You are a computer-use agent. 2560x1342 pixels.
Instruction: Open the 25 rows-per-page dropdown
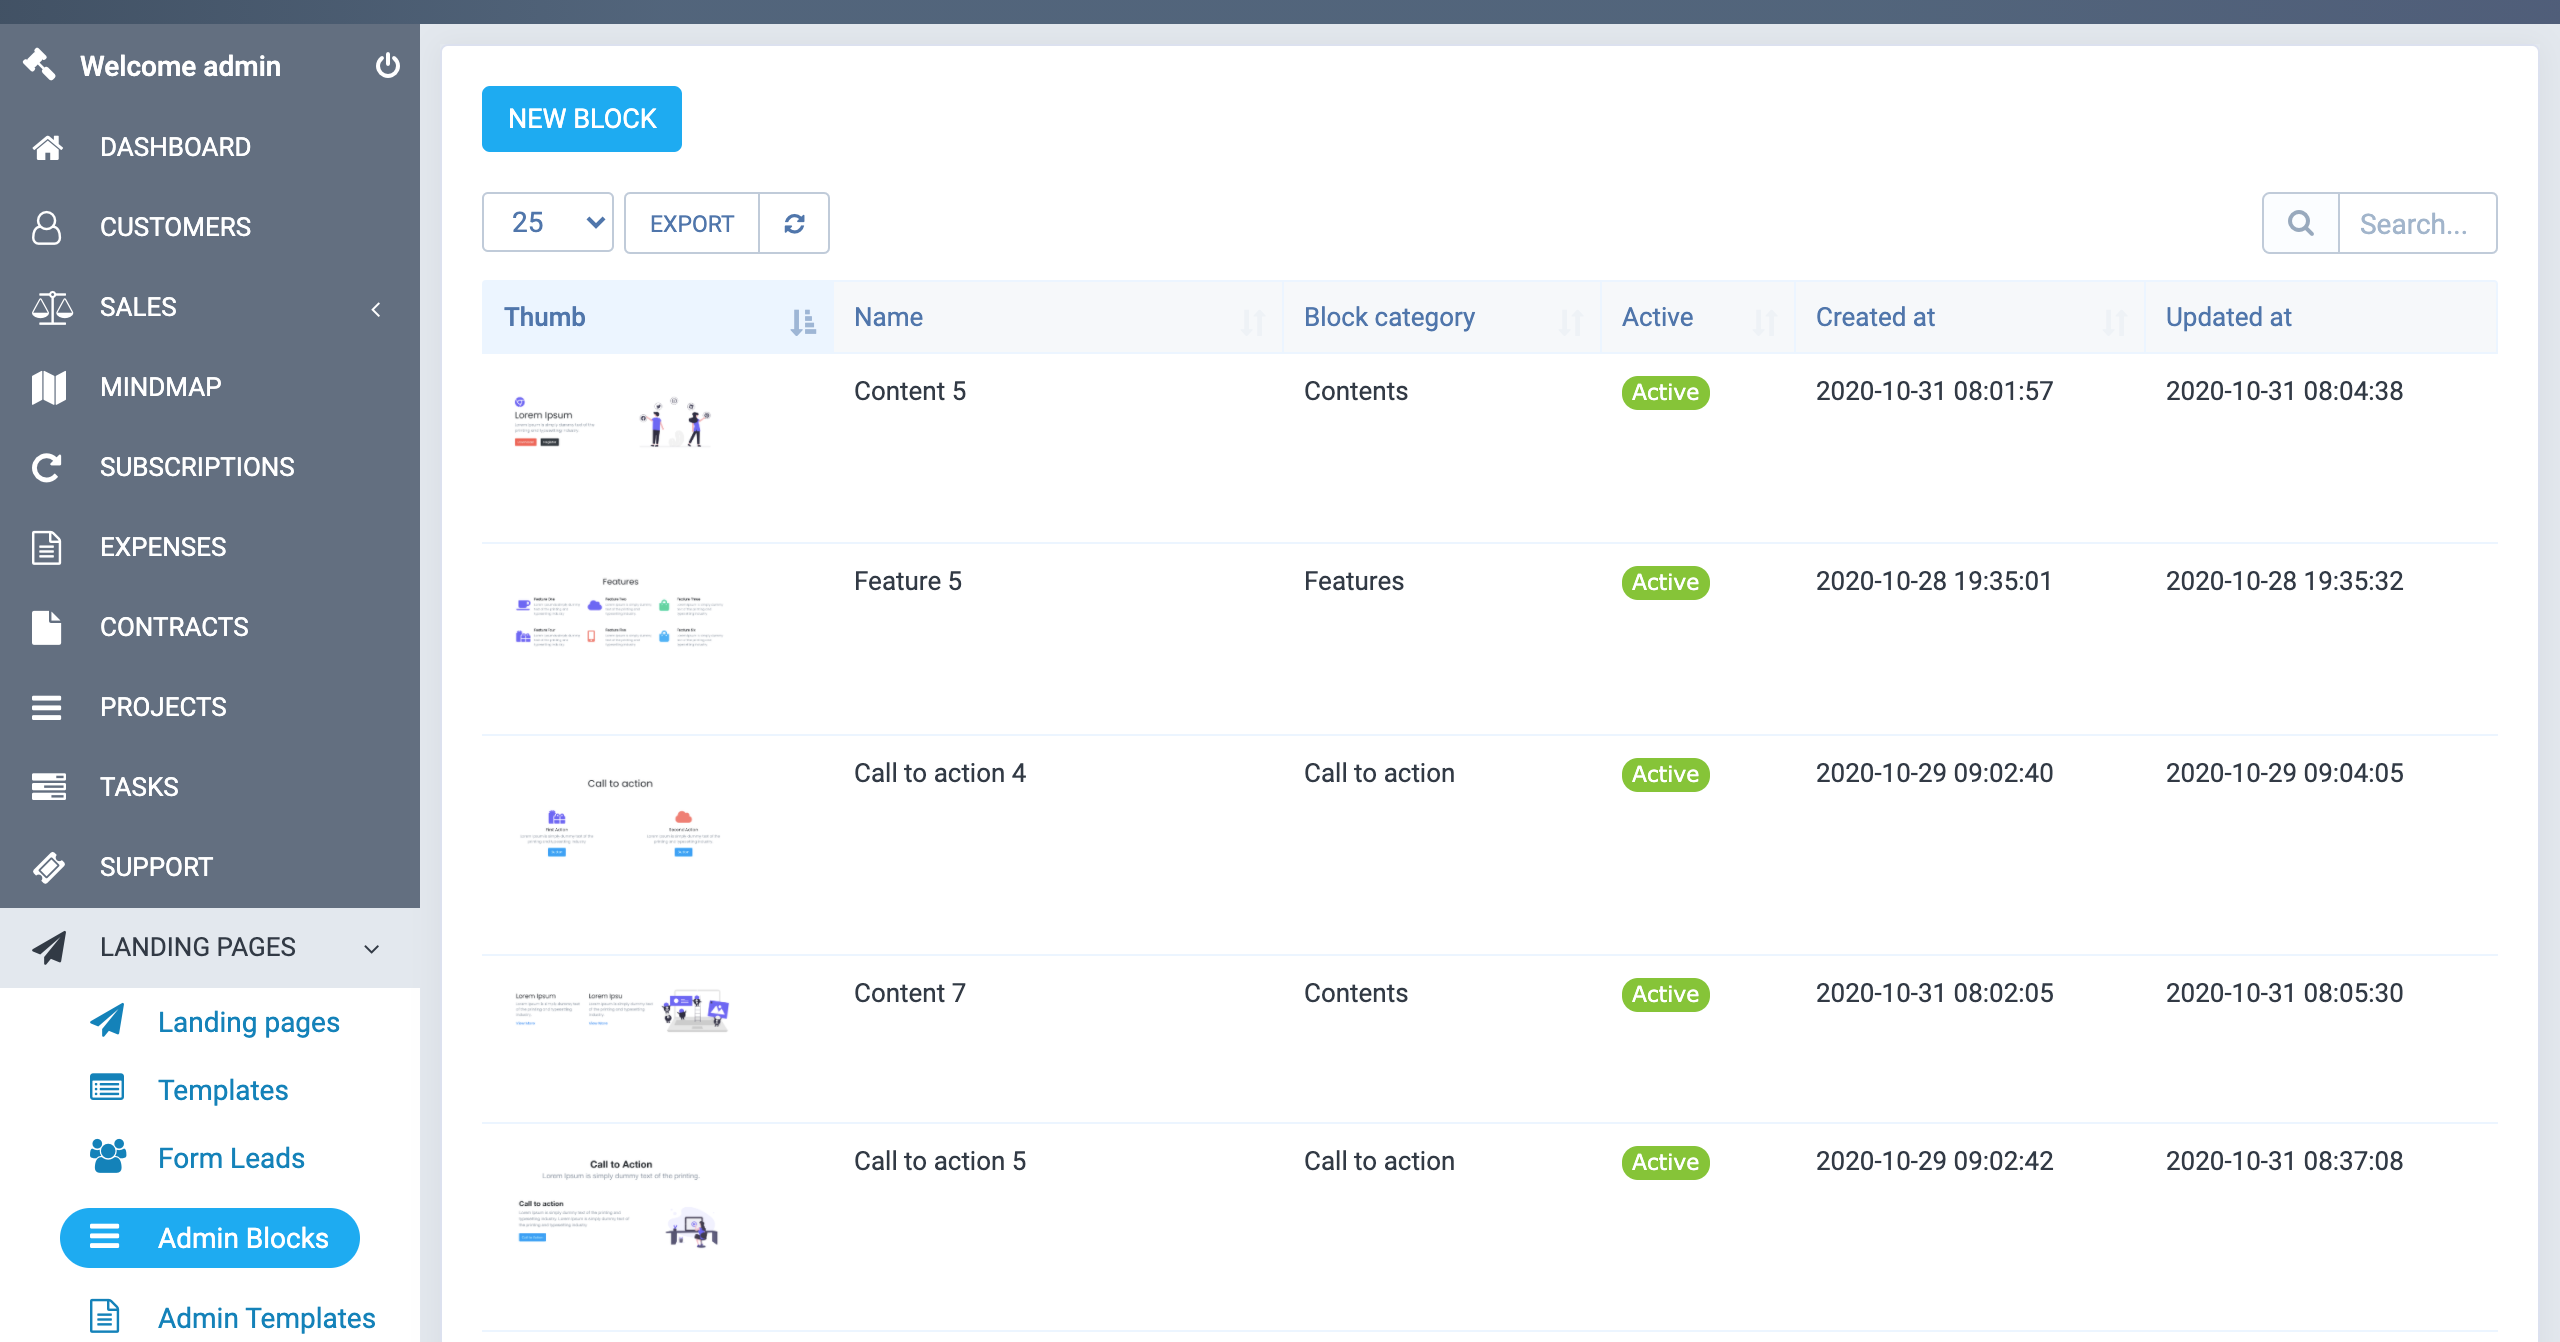click(547, 222)
